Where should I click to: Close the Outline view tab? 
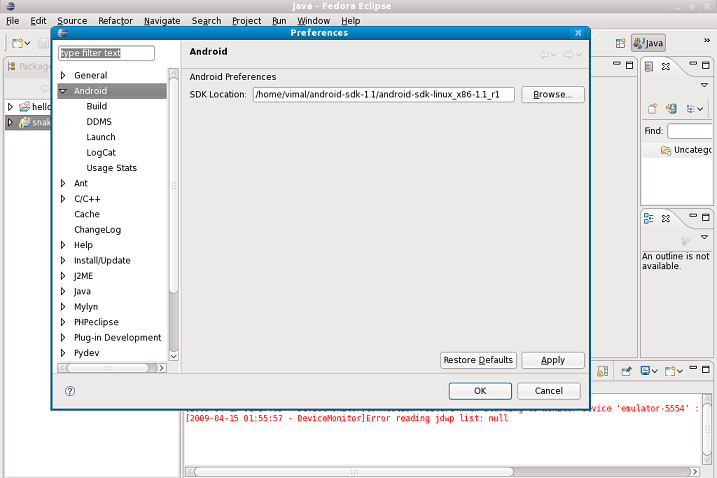[666, 219]
